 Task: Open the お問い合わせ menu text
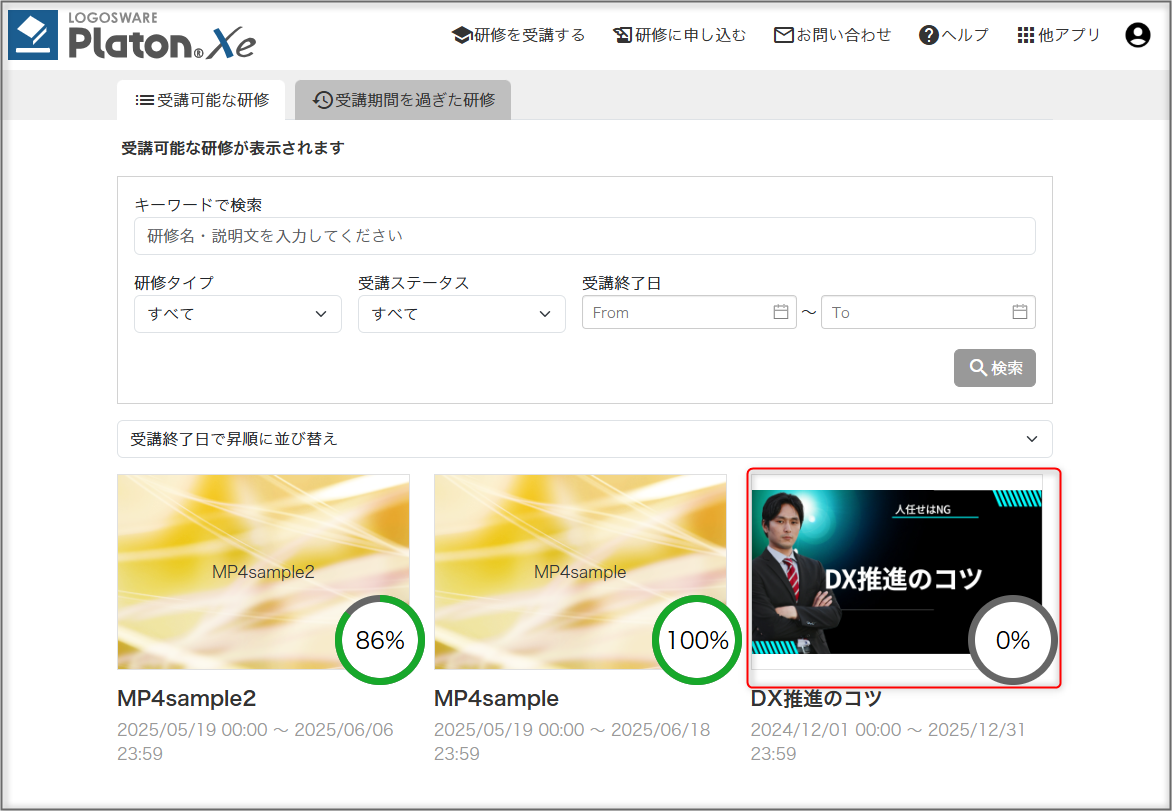point(844,35)
